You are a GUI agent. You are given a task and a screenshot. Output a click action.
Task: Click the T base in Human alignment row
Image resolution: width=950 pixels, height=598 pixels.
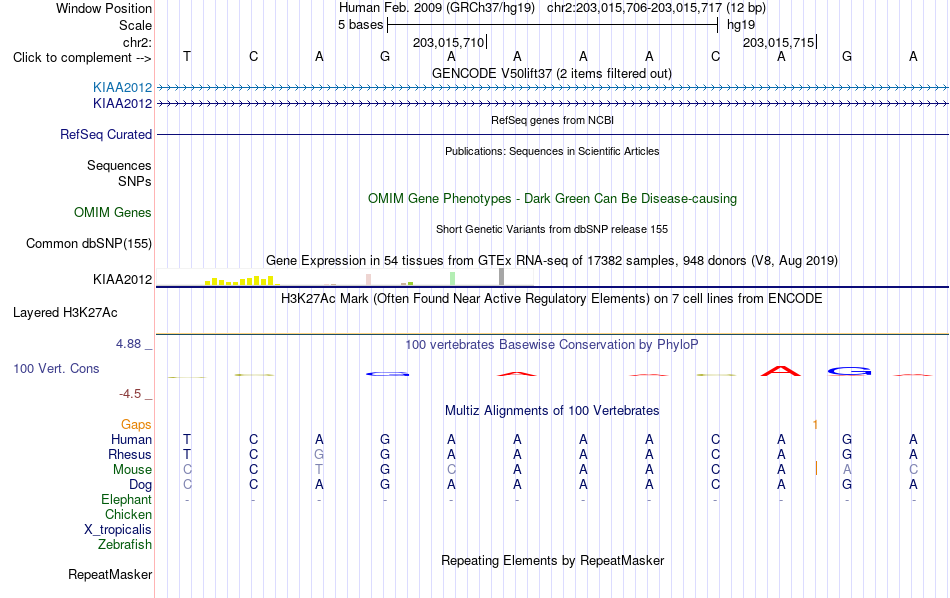click(x=187, y=439)
